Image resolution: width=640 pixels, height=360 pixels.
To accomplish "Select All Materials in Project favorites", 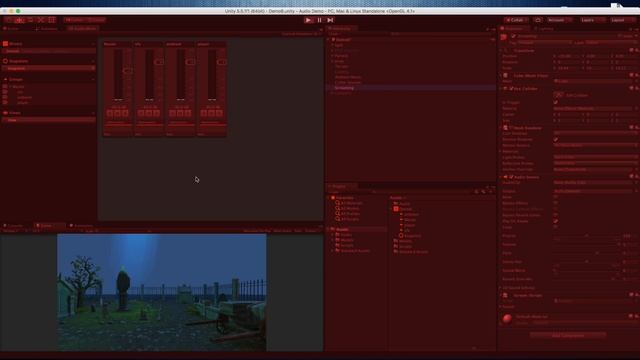I will point(351,203).
